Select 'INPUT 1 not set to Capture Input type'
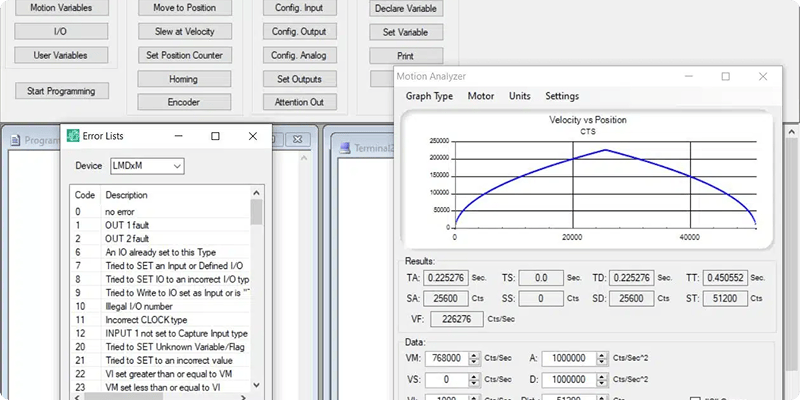This screenshot has width=800, height=400. point(160,333)
